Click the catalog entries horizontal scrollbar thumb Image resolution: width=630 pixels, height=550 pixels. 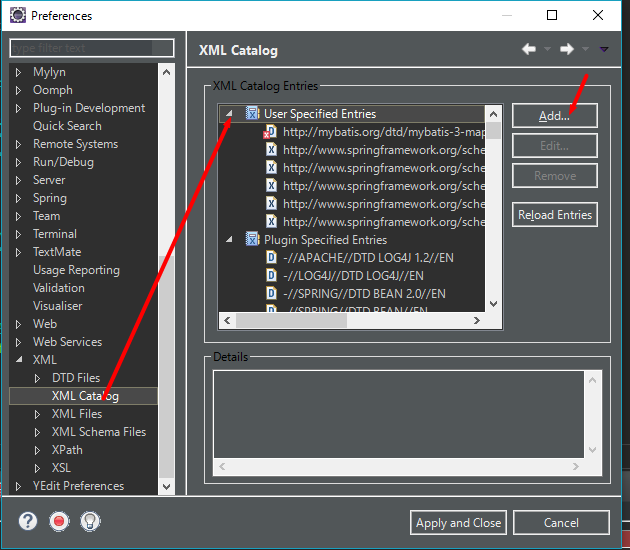[291, 321]
